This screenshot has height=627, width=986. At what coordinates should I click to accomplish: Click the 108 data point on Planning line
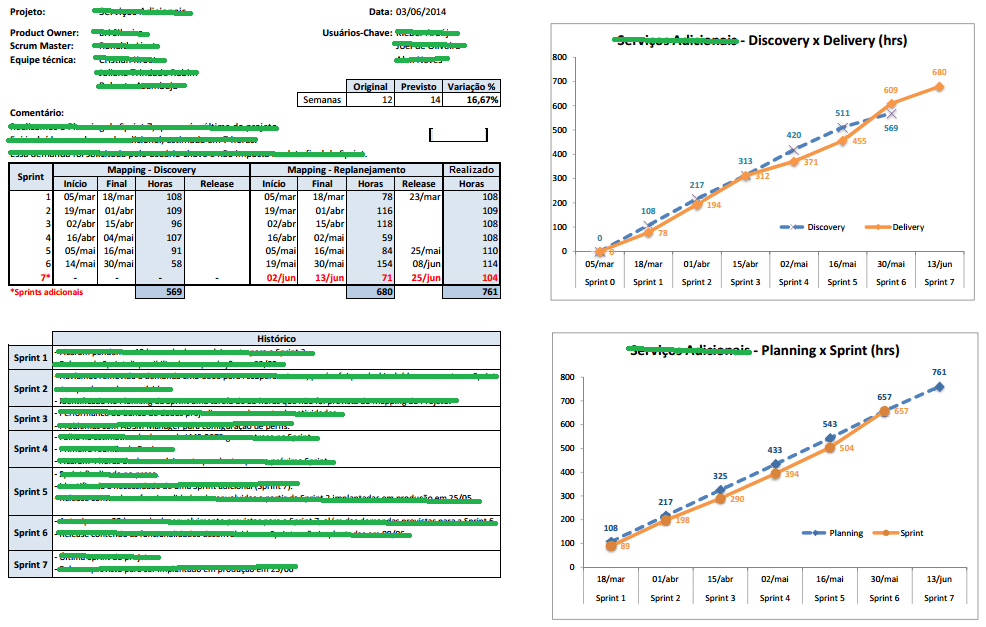click(611, 542)
